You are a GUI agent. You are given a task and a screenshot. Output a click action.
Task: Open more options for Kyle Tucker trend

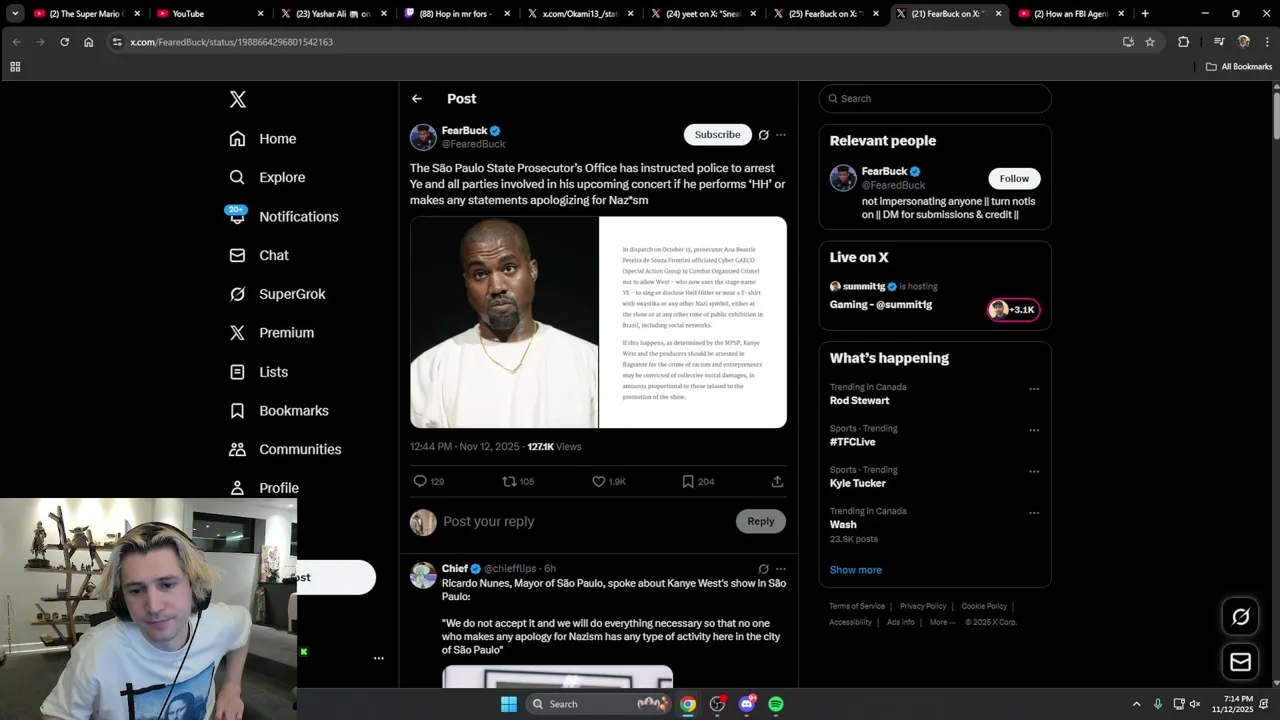(x=1034, y=471)
